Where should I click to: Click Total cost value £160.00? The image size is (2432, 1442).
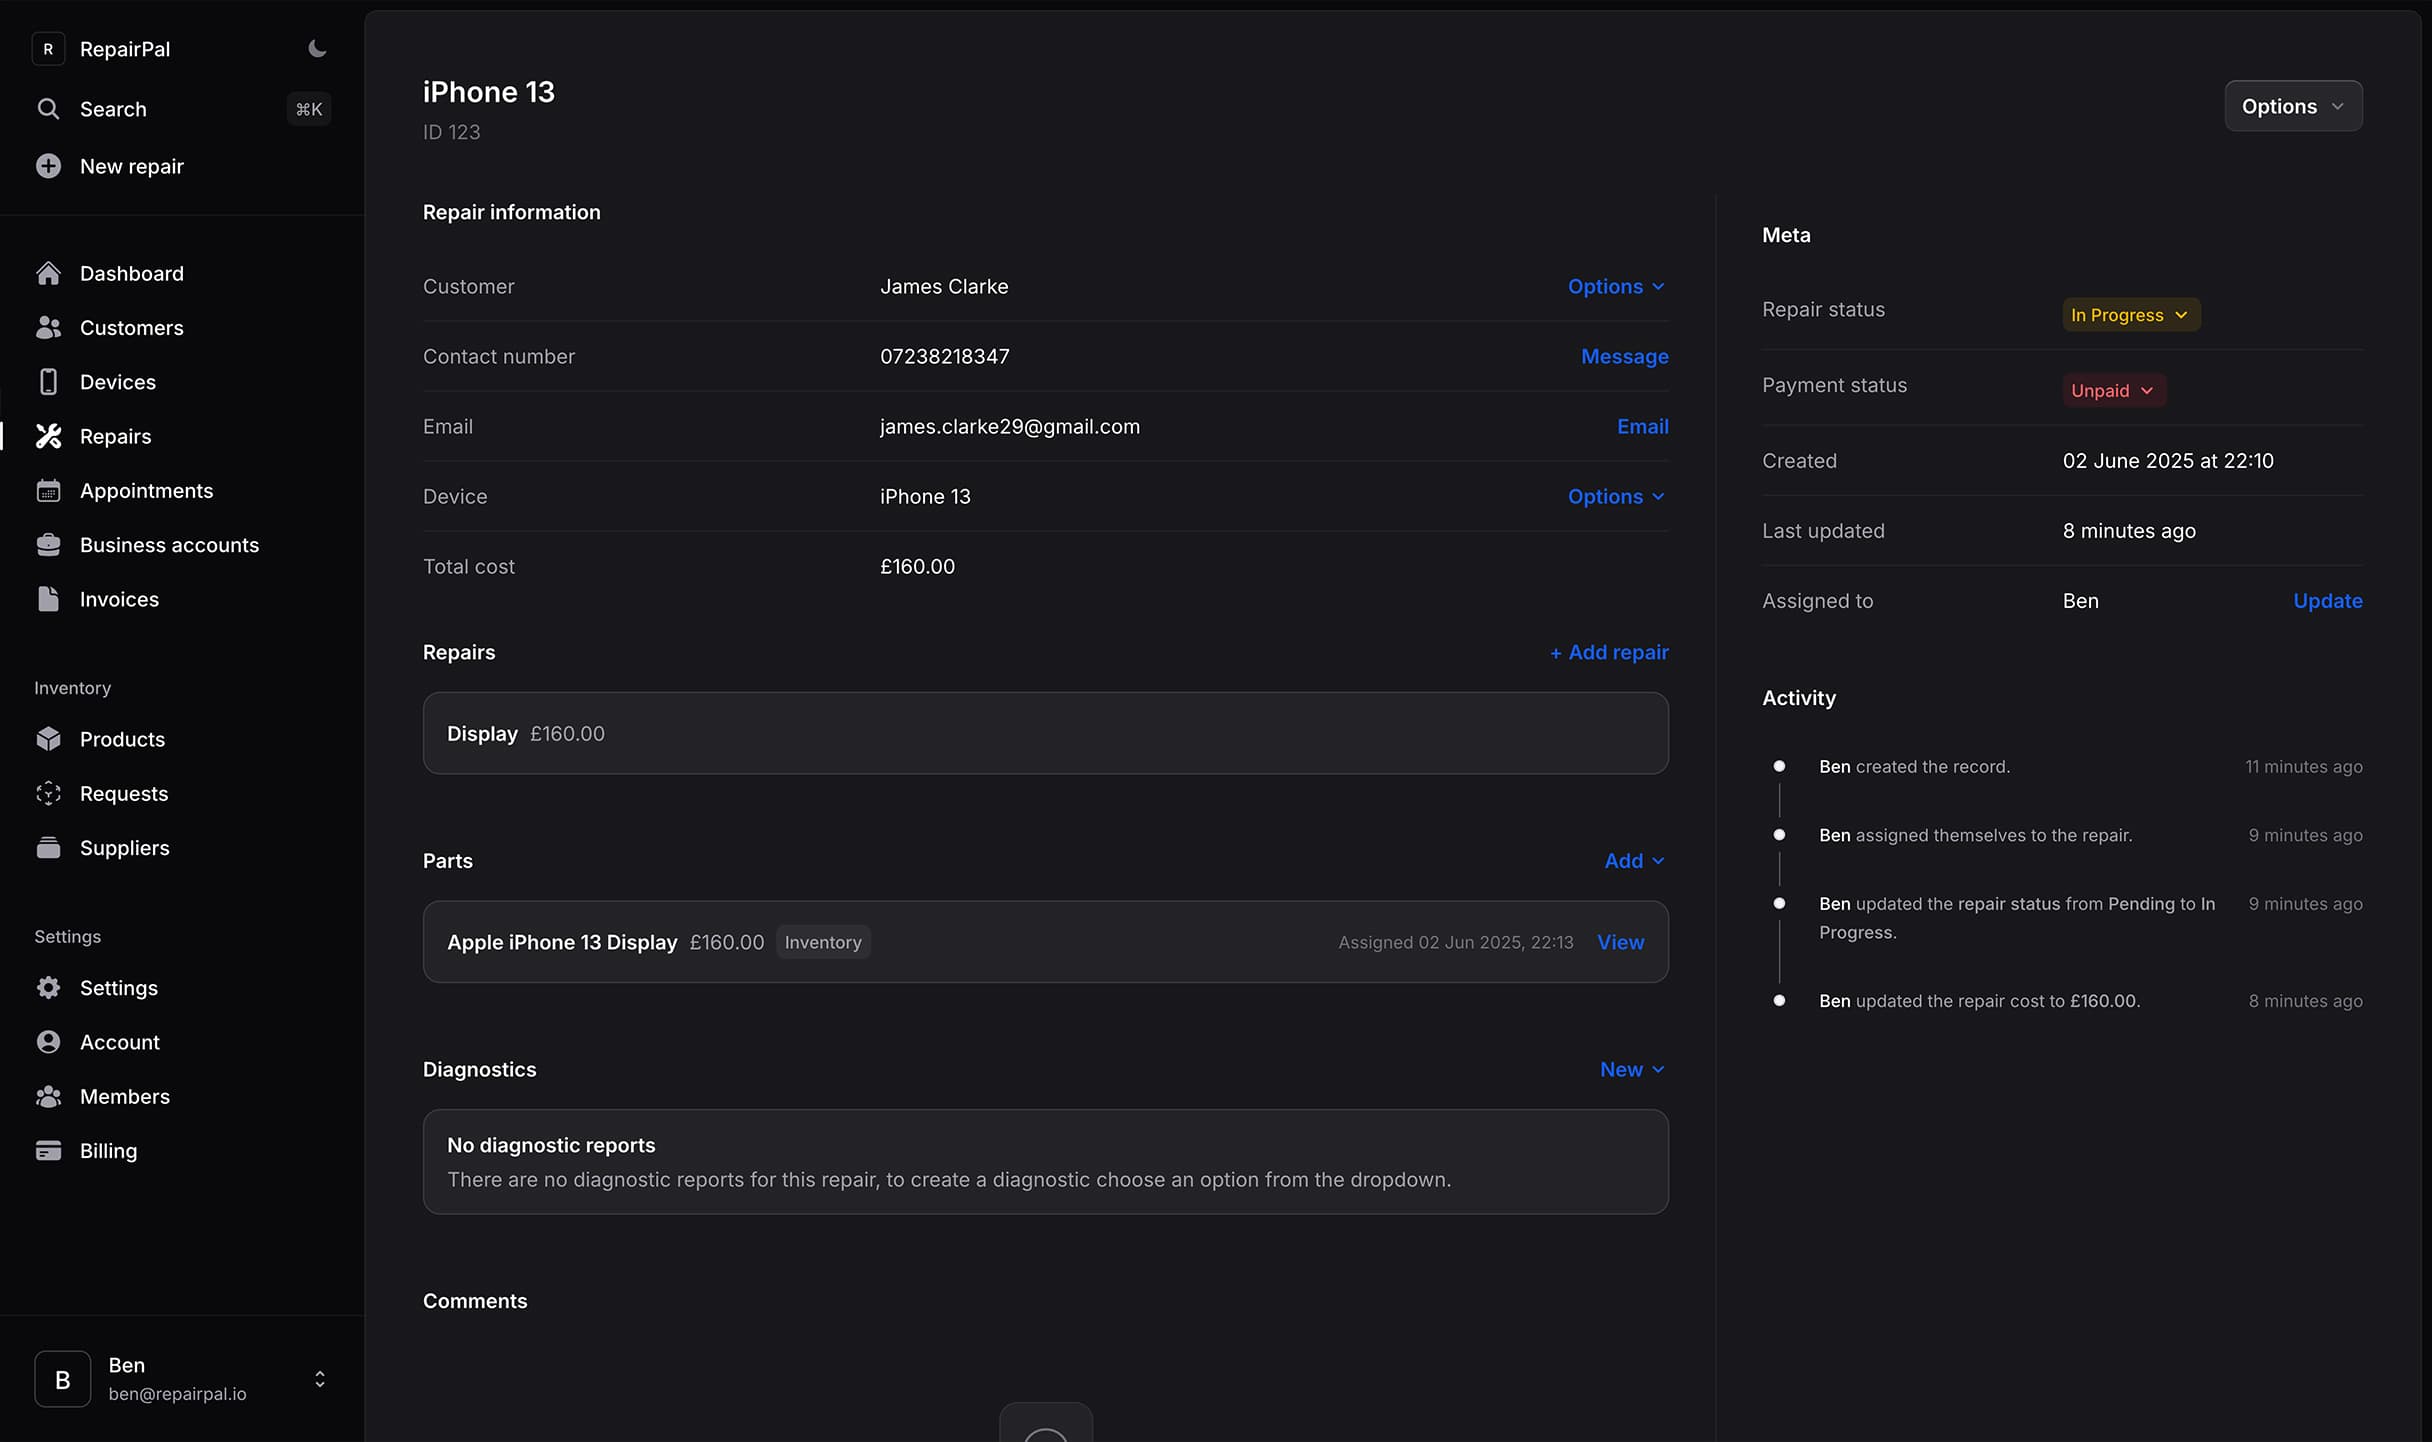[x=916, y=566]
